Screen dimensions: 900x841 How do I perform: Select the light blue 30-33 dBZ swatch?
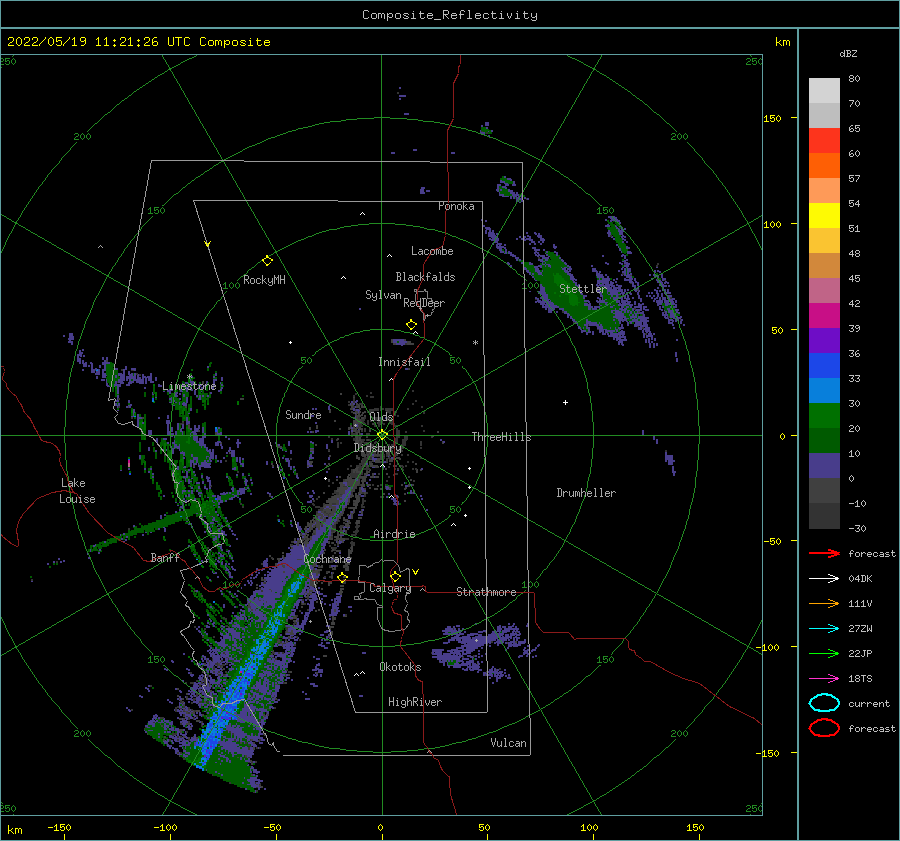coord(824,391)
